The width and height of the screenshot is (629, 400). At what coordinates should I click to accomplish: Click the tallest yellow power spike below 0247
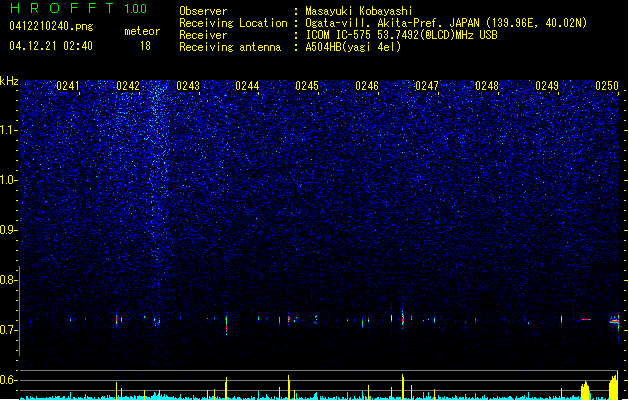pos(403,386)
